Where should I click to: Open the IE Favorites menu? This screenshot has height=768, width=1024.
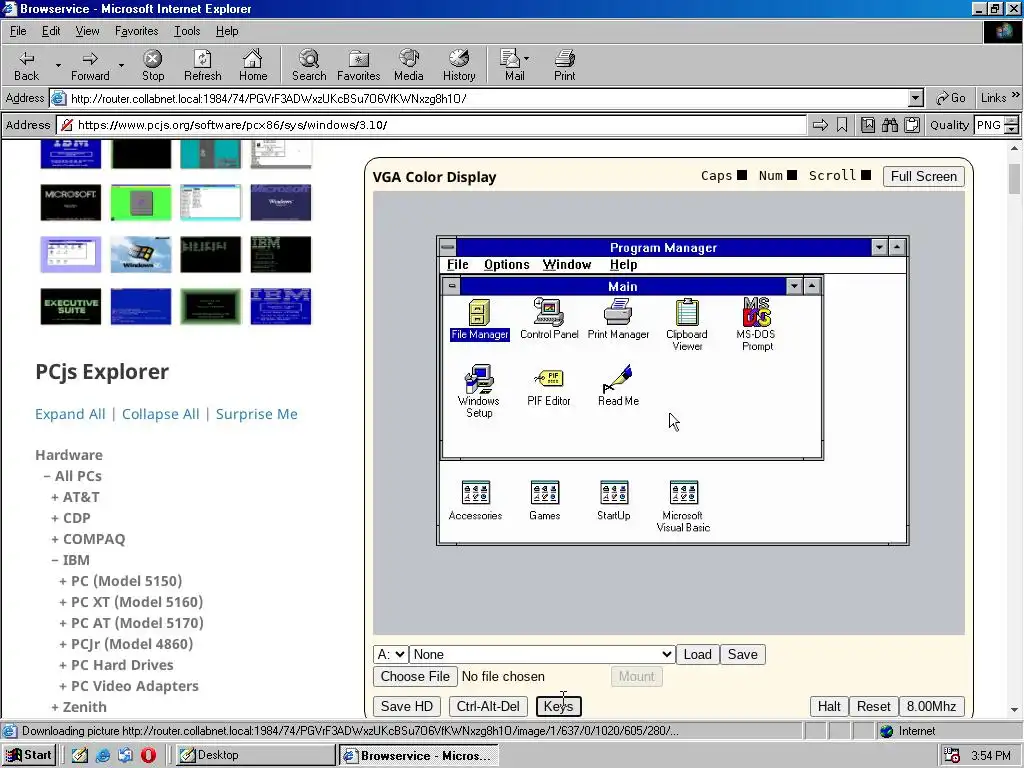(x=136, y=31)
